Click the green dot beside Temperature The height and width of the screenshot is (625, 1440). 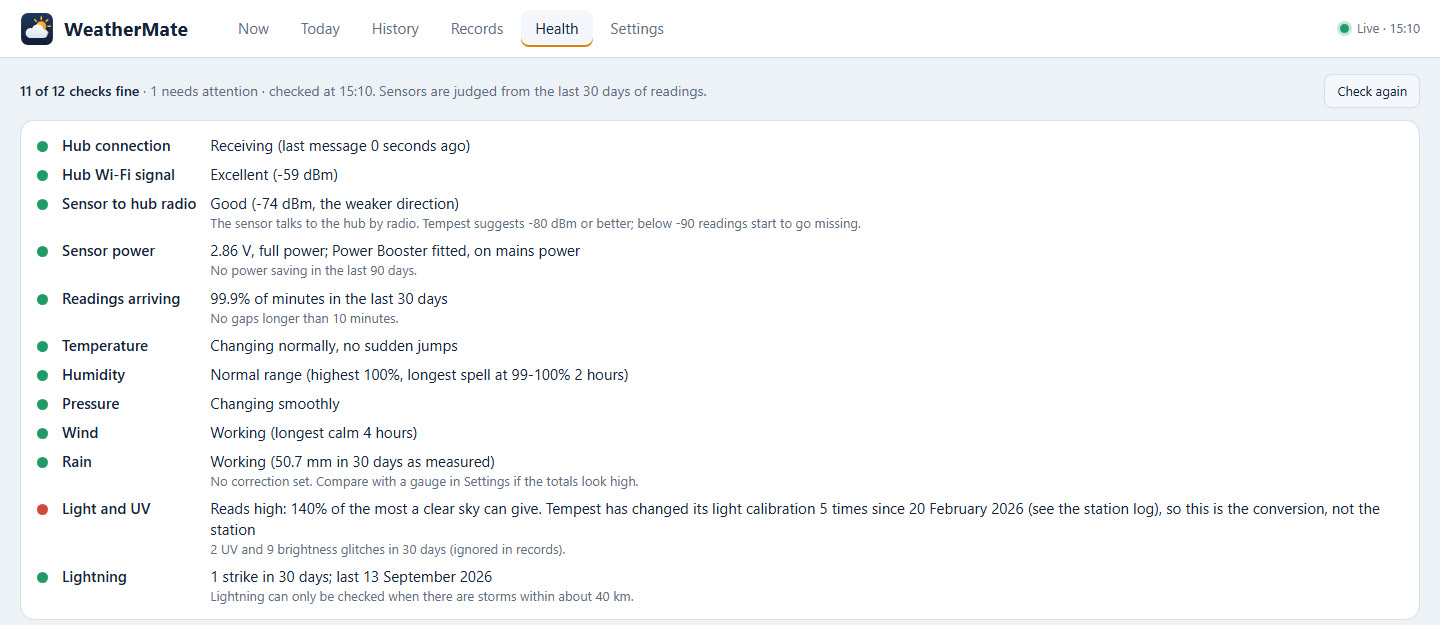tap(43, 346)
